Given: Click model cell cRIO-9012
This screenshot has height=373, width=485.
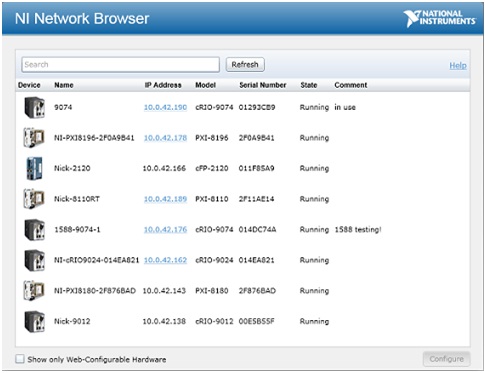Looking at the screenshot, I should click(x=214, y=321).
